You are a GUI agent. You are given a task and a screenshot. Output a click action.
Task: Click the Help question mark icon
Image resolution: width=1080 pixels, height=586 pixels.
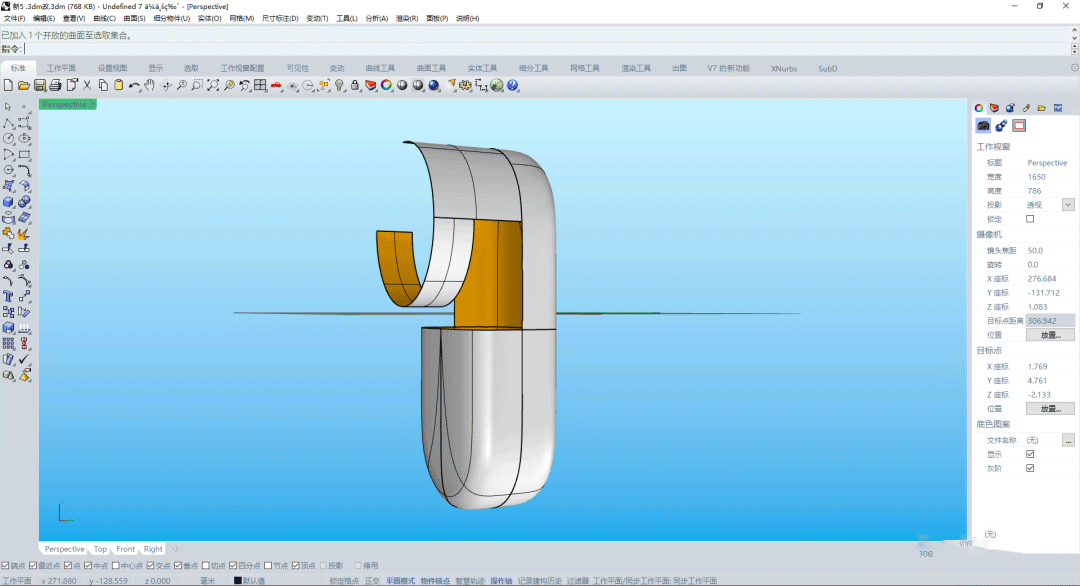[x=513, y=86]
